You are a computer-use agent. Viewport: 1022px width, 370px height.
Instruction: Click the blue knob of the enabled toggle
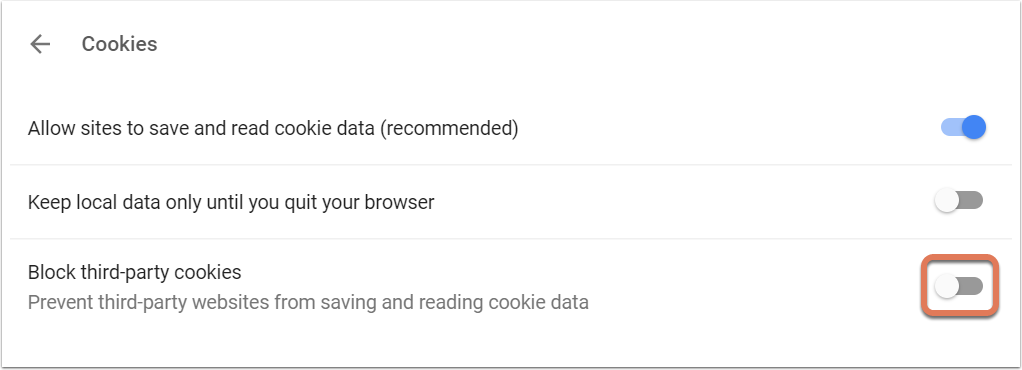point(974,128)
